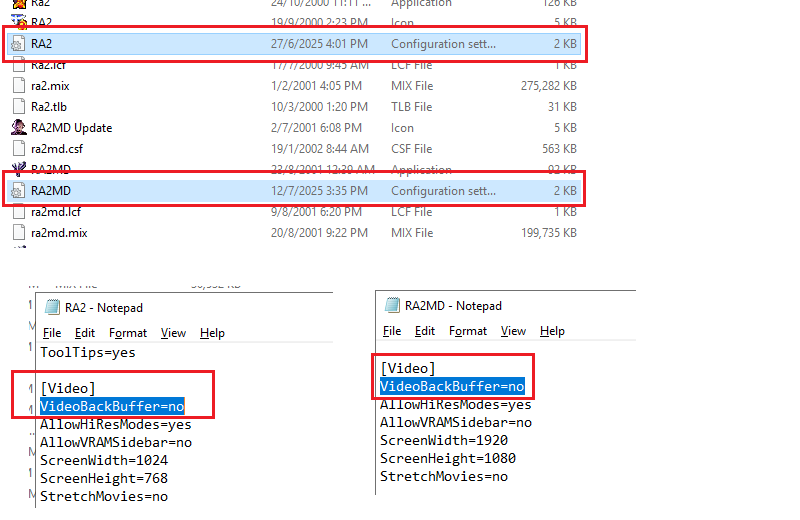This screenshot has width=800, height=520.
Task: Click the ra2md.lcf file icon
Action: click(x=18, y=212)
